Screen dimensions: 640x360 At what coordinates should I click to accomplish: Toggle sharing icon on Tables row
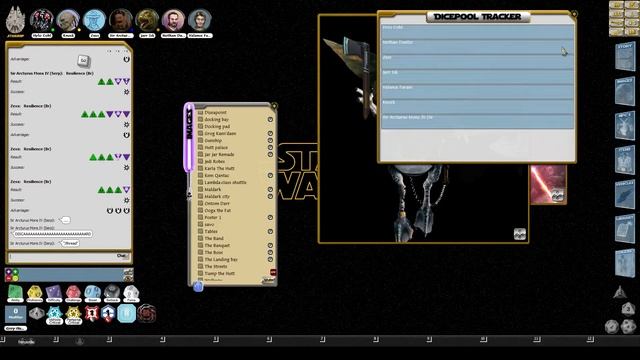pos(270,231)
